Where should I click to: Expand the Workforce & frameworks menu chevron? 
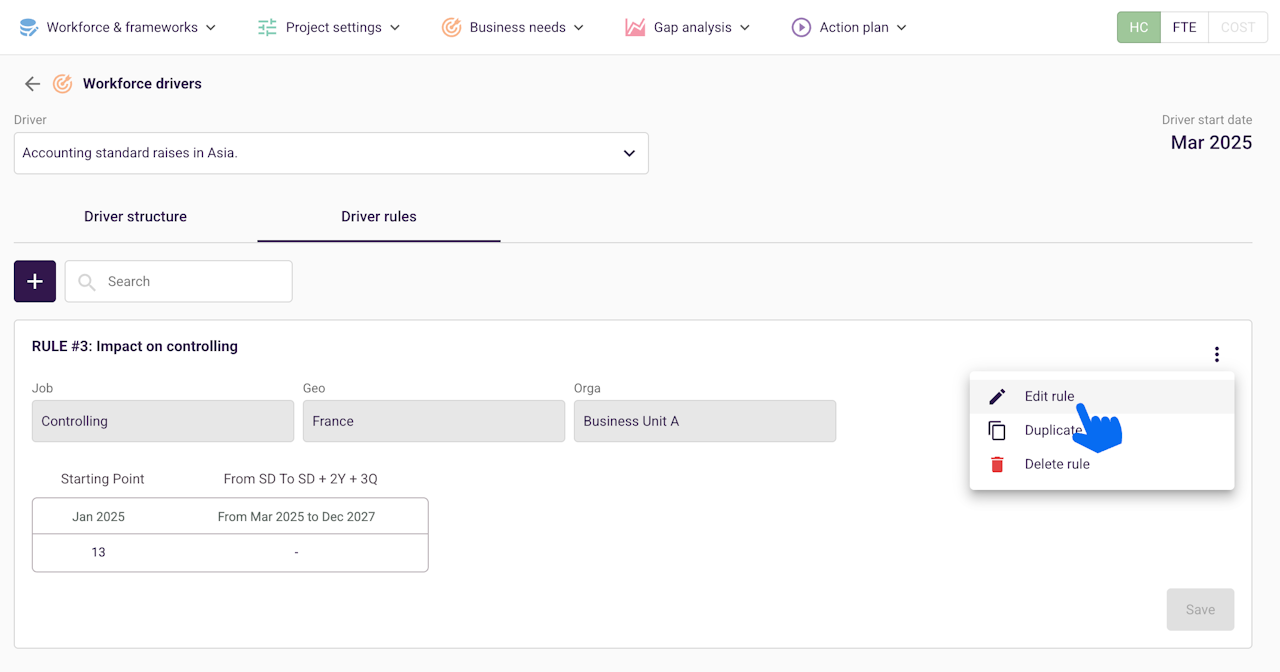point(211,28)
